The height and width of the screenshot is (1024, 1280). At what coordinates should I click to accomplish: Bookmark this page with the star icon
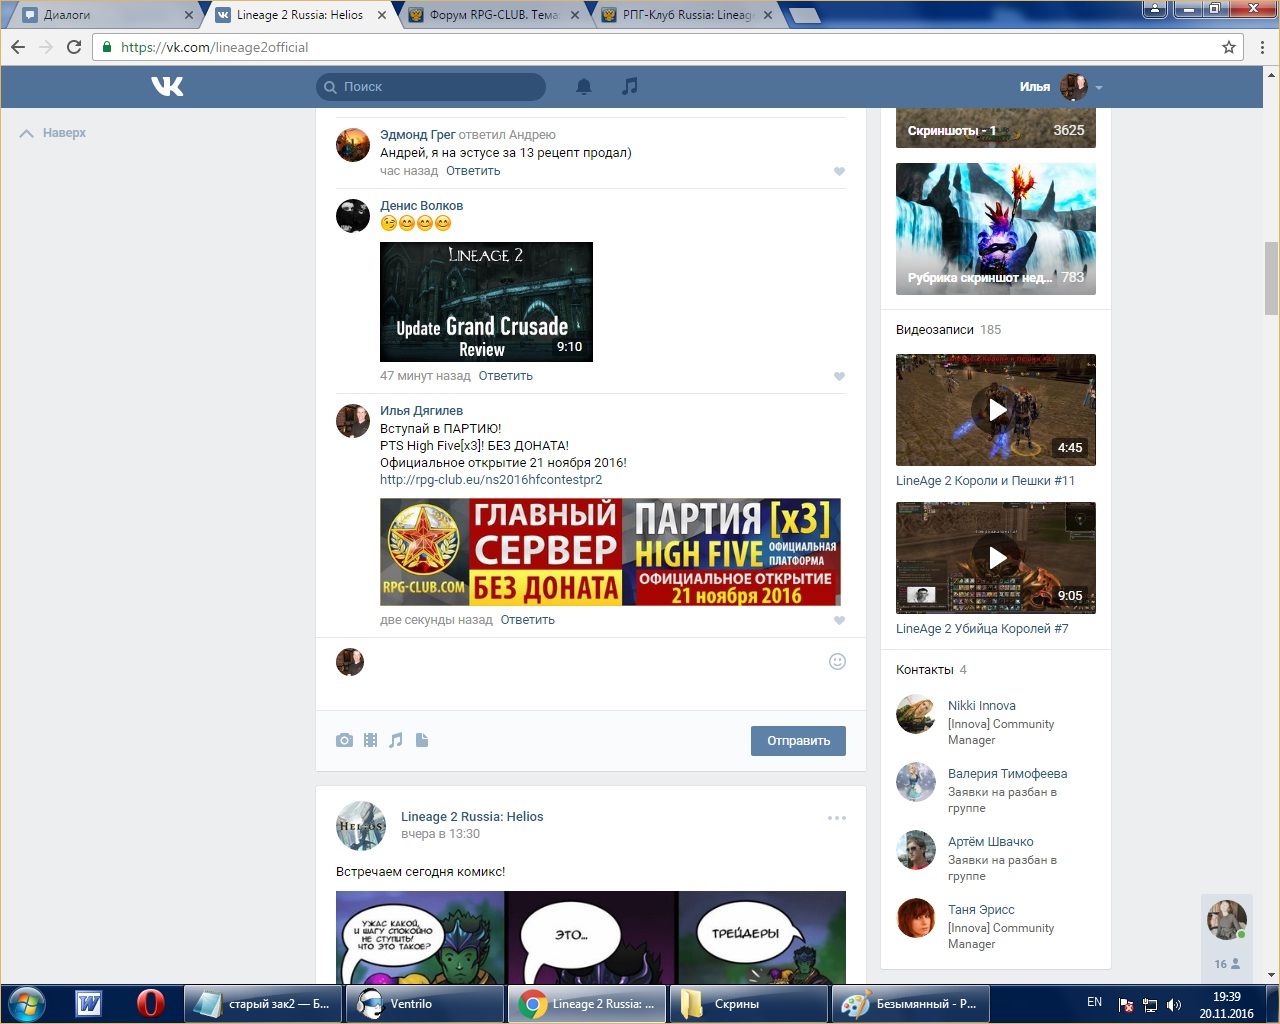coord(1229,47)
